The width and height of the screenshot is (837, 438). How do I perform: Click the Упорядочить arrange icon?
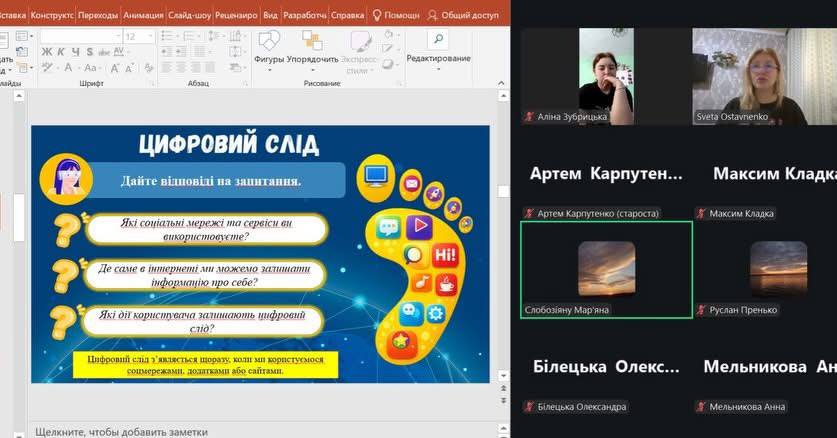point(312,41)
